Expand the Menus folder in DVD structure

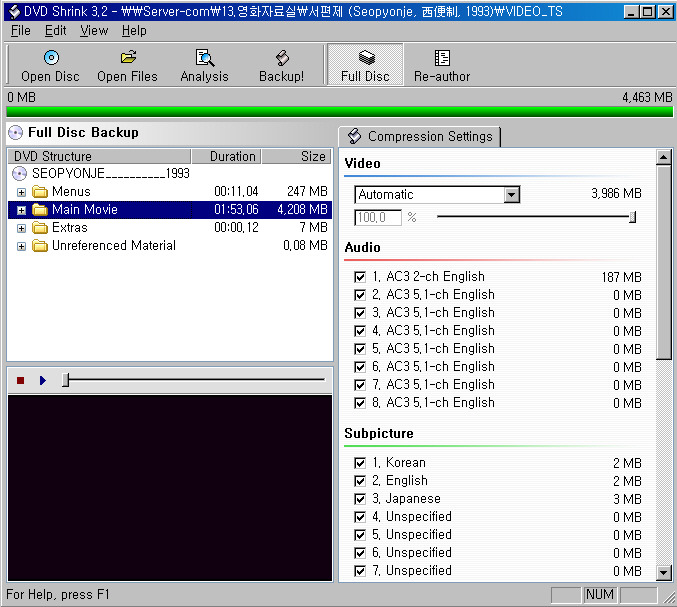point(22,192)
